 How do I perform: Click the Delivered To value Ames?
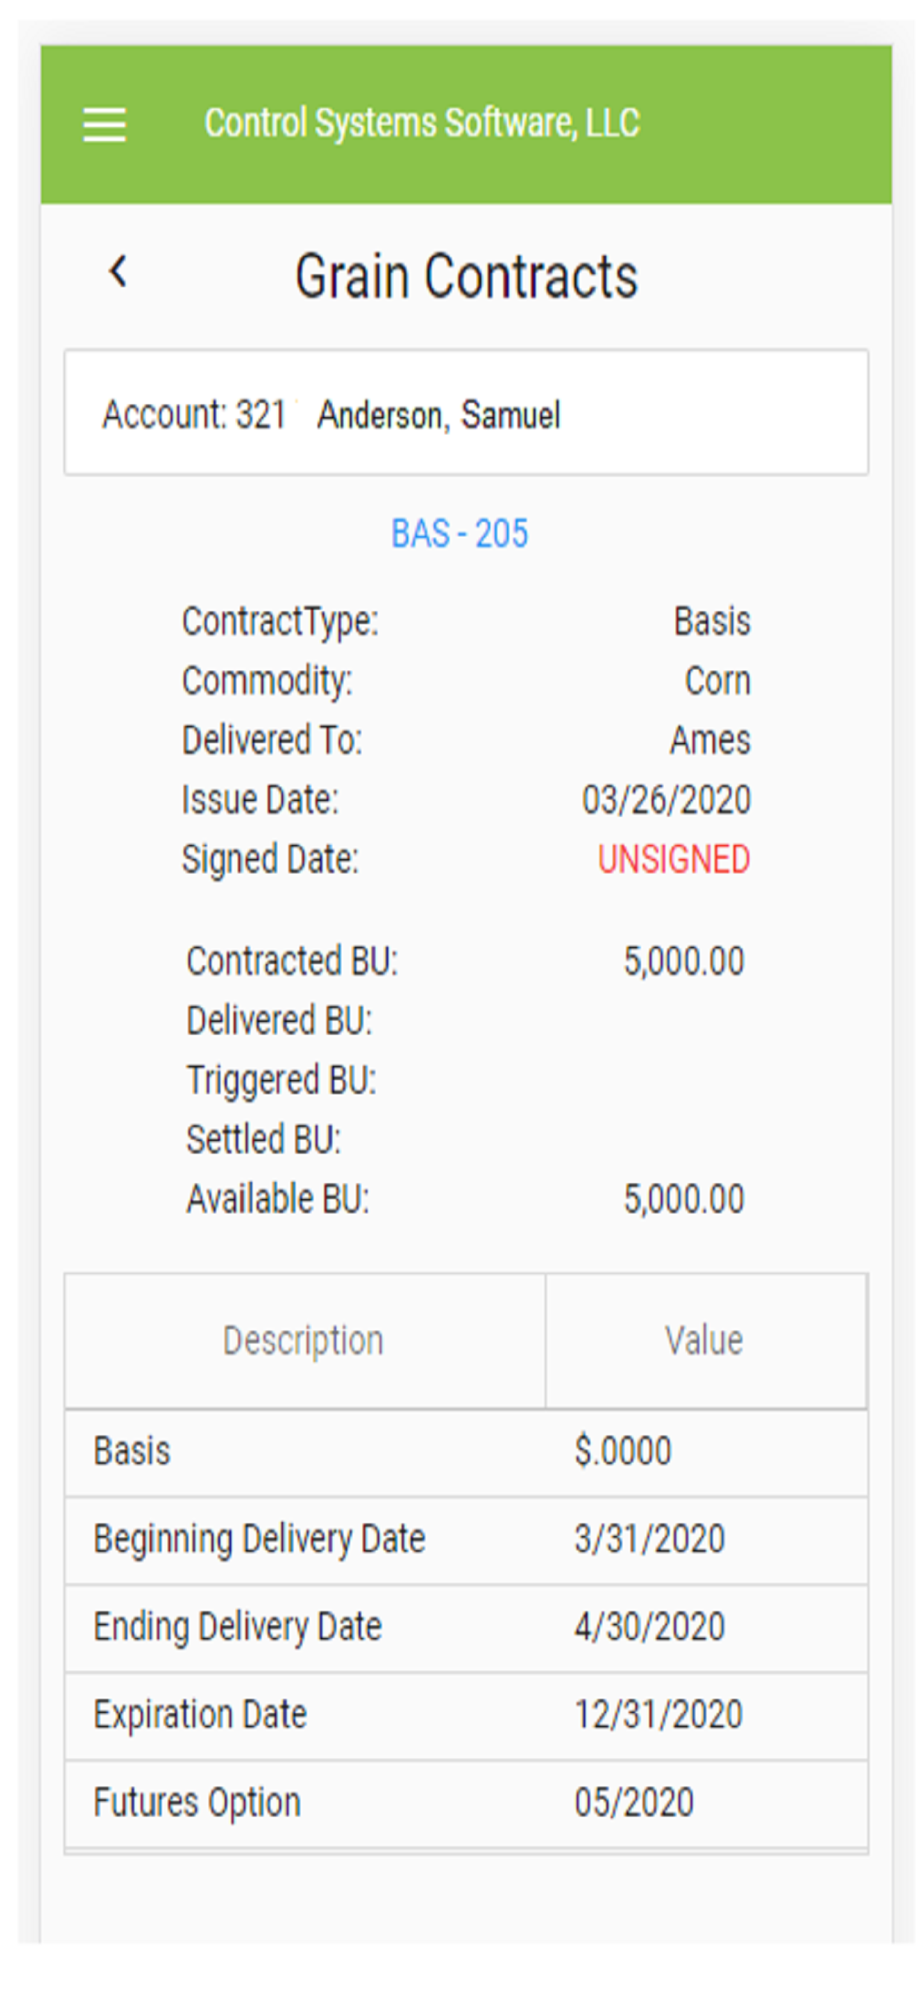(x=710, y=740)
